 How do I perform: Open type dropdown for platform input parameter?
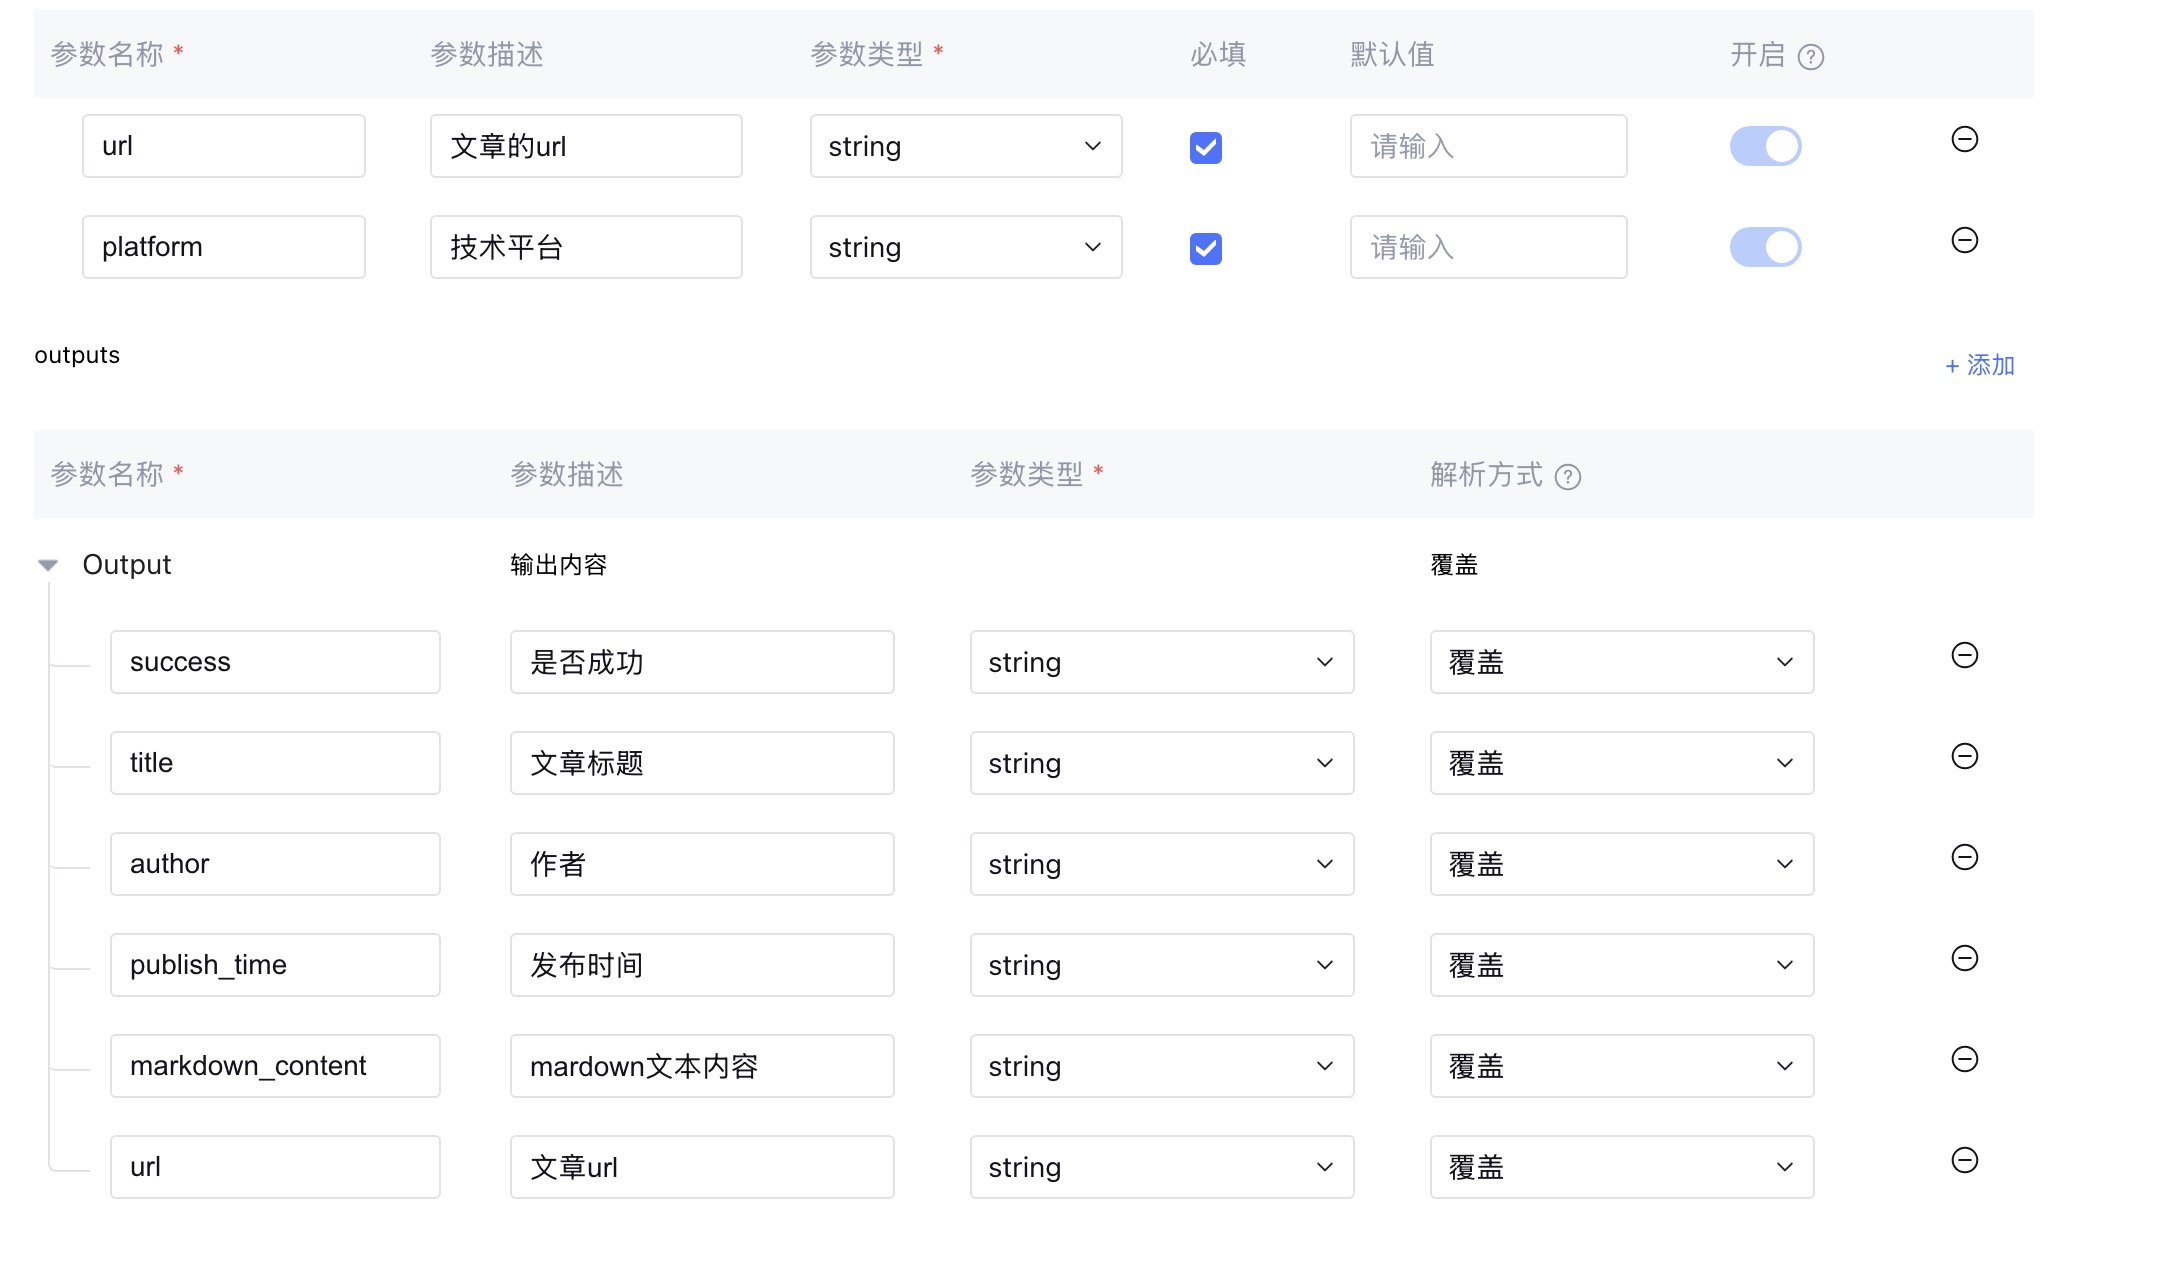(x=965, y=247)
